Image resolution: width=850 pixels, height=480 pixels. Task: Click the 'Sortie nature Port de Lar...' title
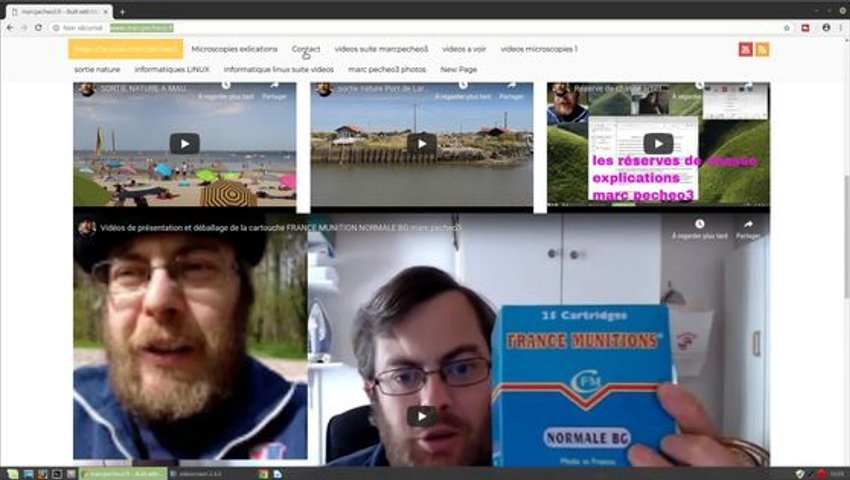pyautogui.click(x=381, y=88)
